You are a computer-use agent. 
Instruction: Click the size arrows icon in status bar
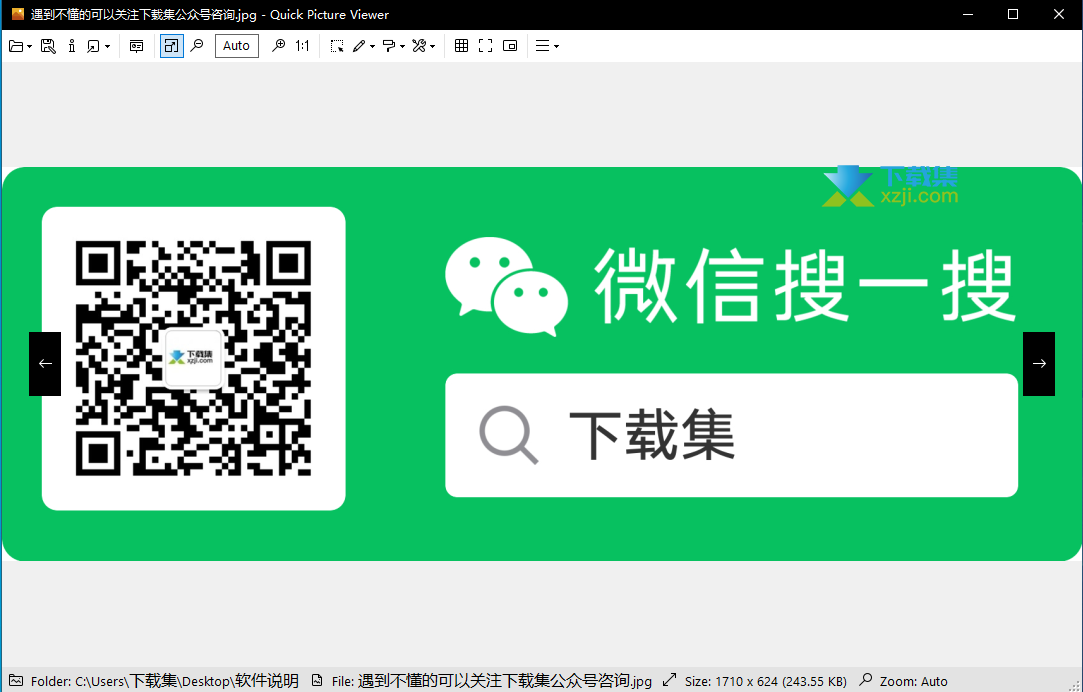pyautogui.click(x=669, y=680)
